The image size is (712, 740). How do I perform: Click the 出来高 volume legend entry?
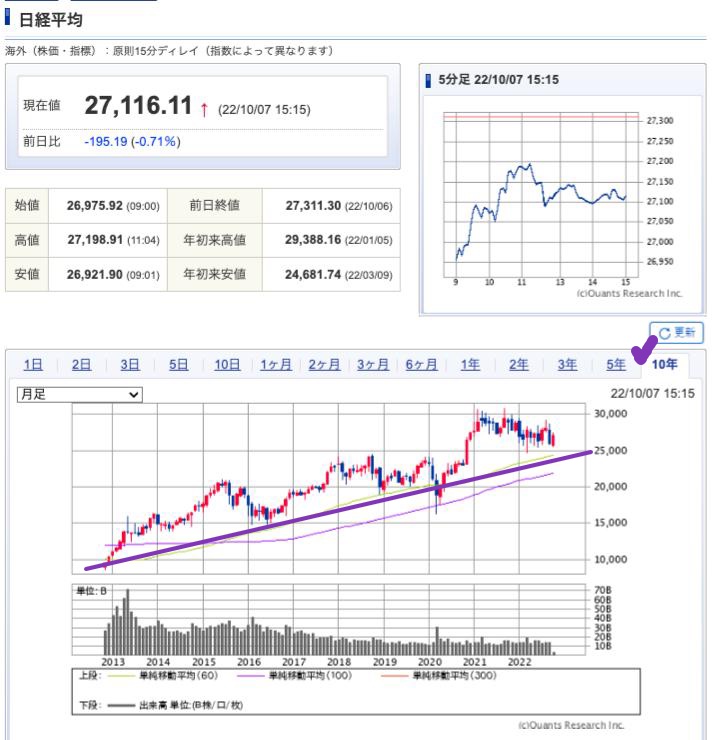(175, 706)
